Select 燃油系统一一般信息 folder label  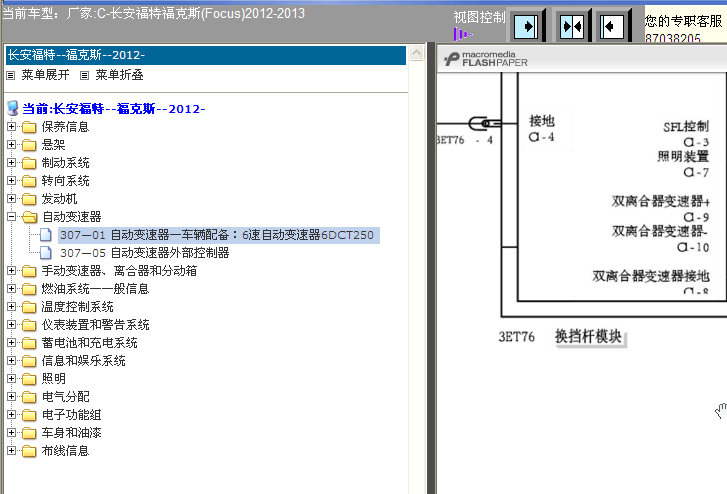pos(95,289)
